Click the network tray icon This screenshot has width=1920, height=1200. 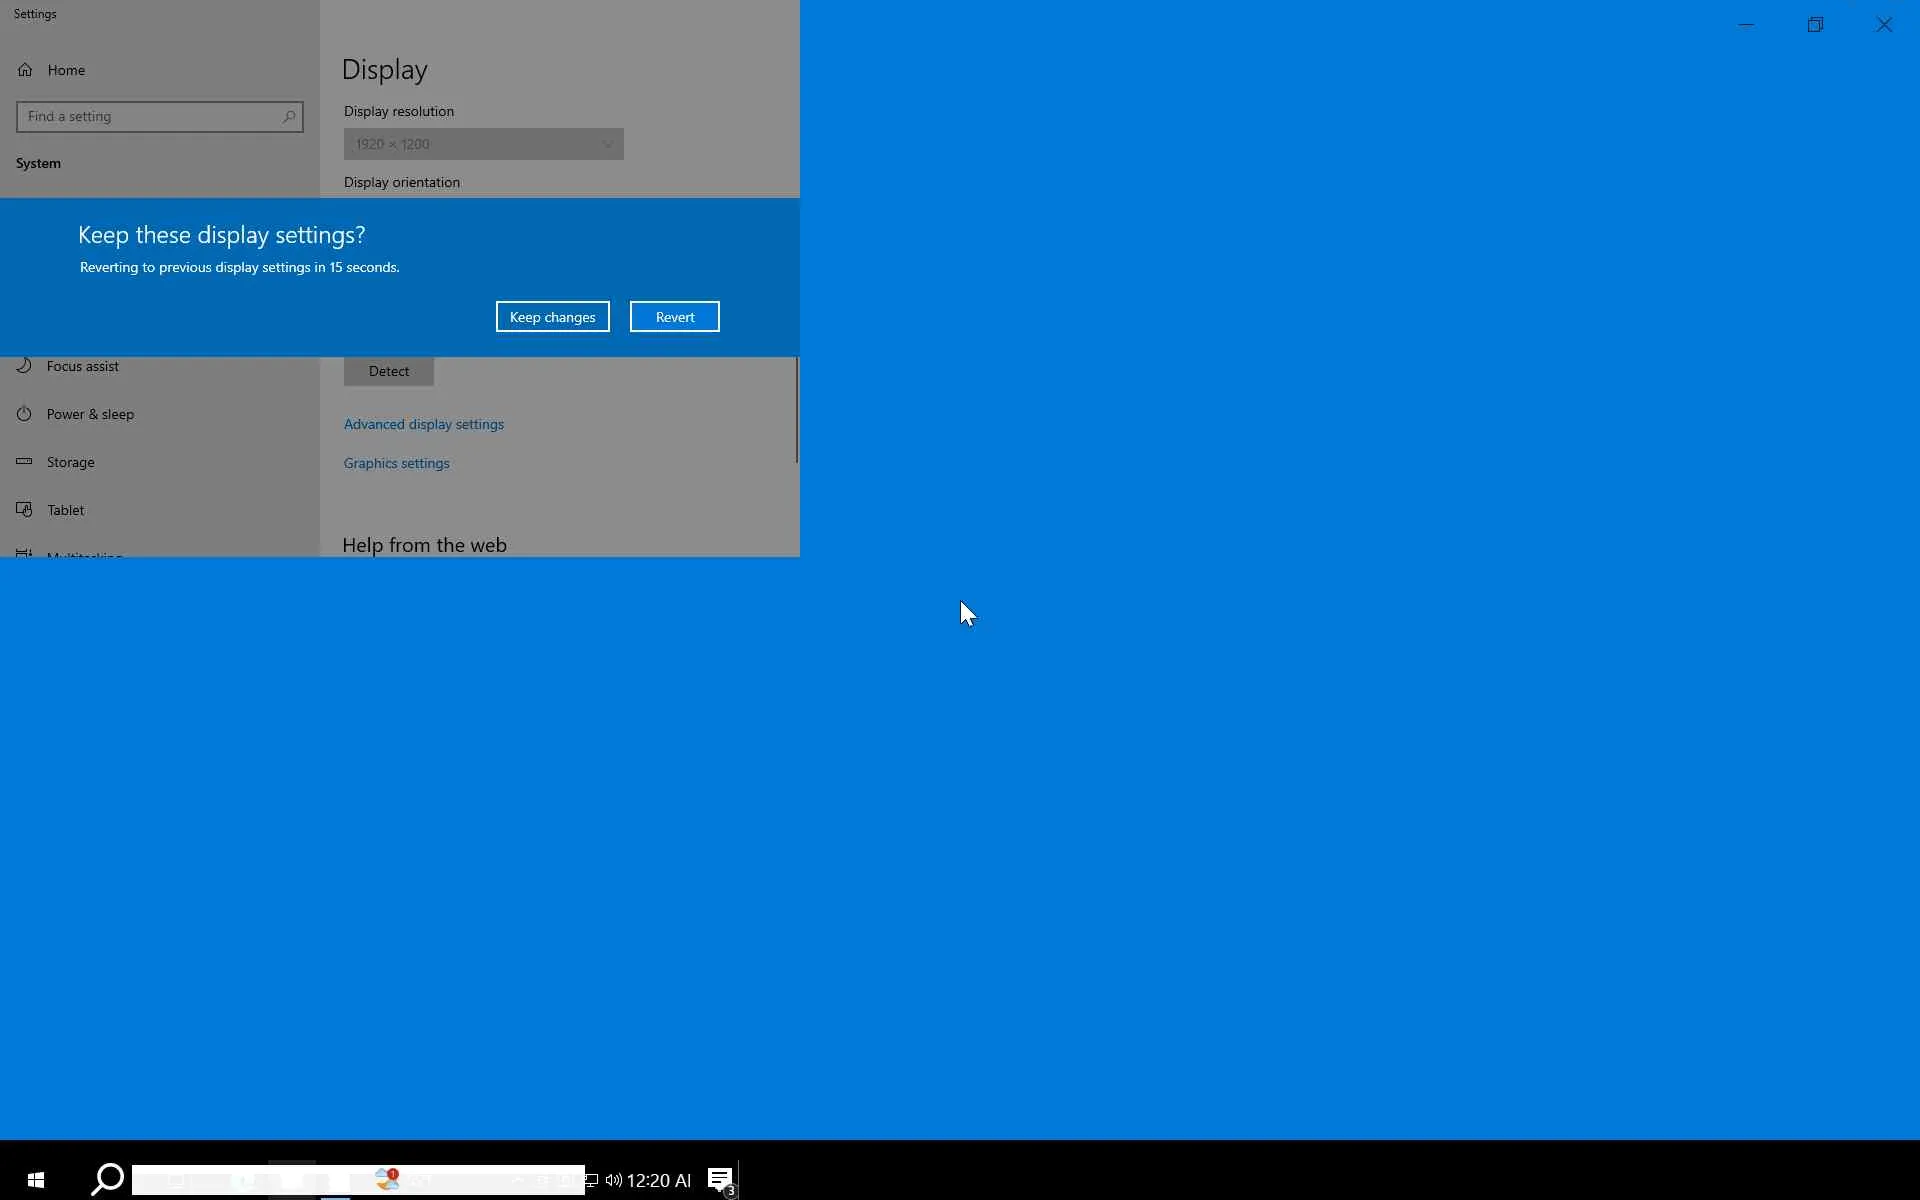click(x=591, y=1180)
